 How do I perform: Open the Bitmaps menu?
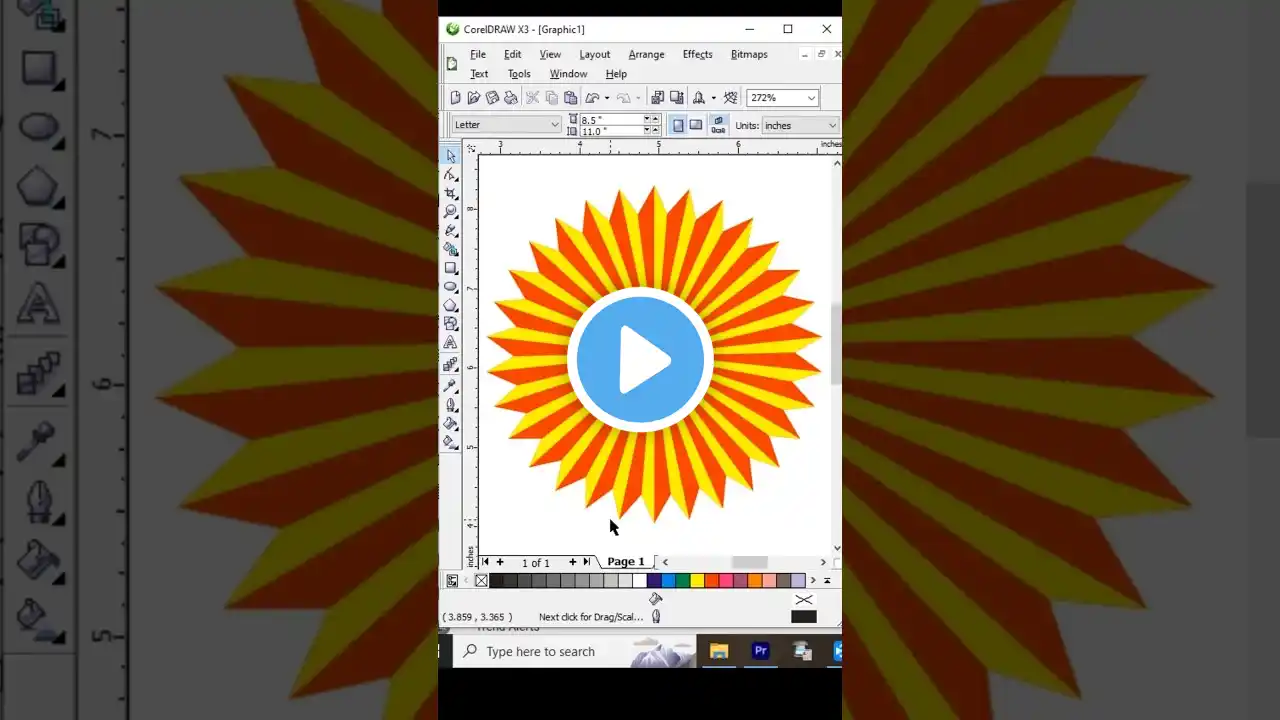coord(749,54)
